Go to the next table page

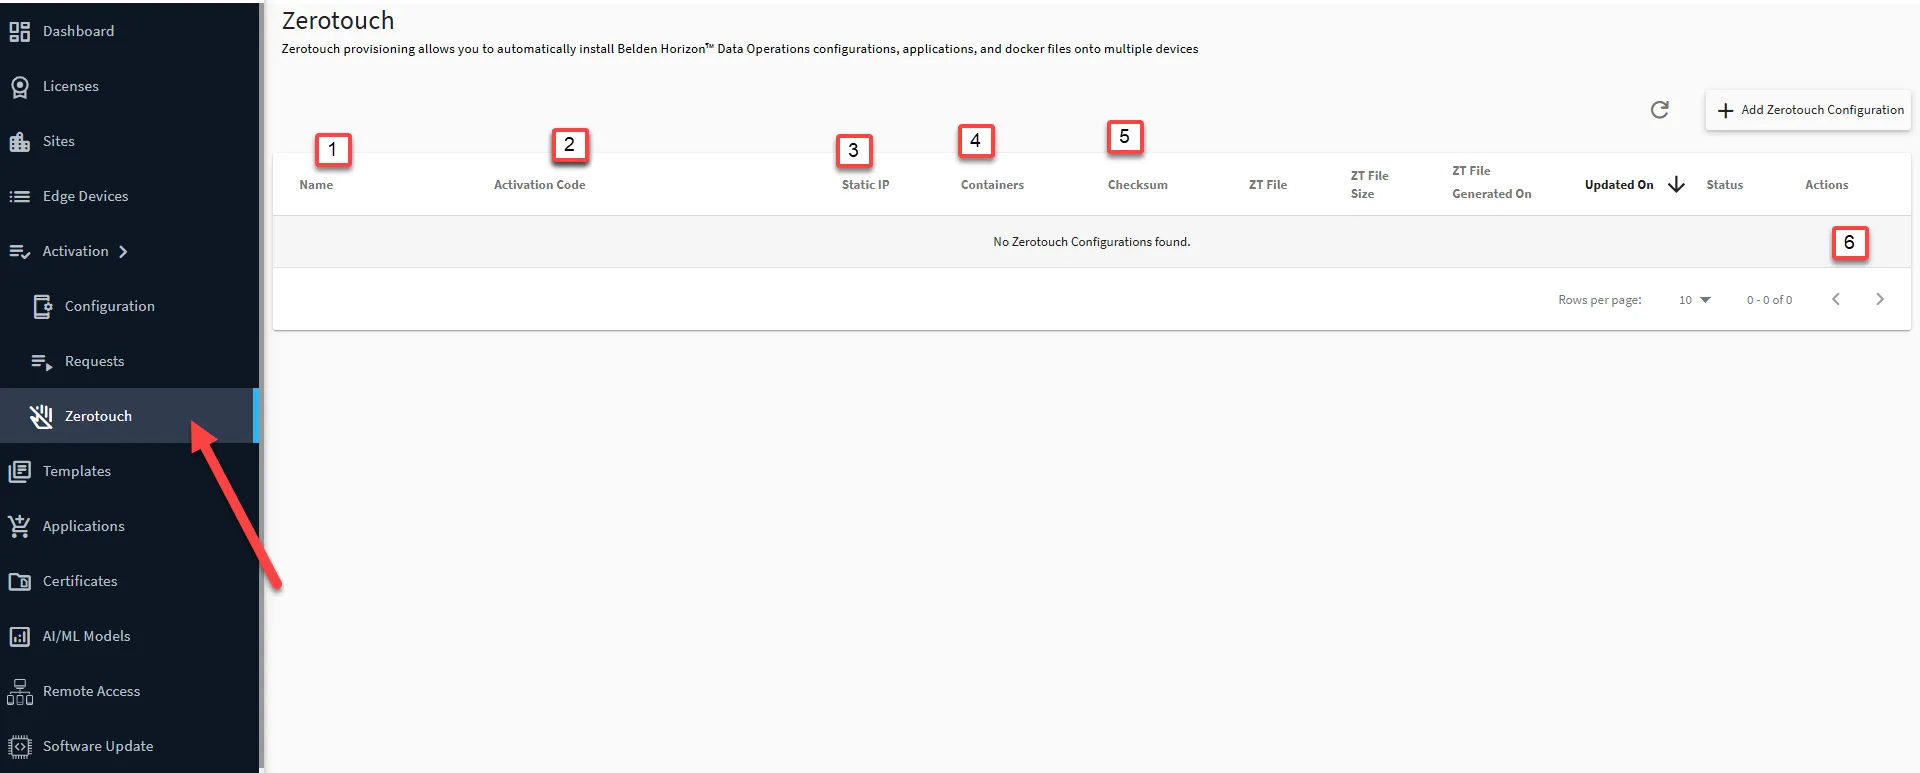tap(1880, 299)
